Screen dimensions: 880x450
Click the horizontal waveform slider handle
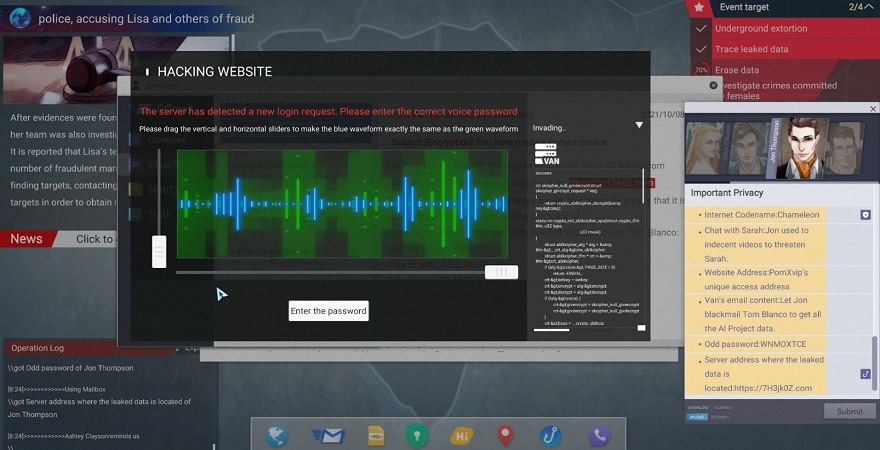click(x=501, y=272)
